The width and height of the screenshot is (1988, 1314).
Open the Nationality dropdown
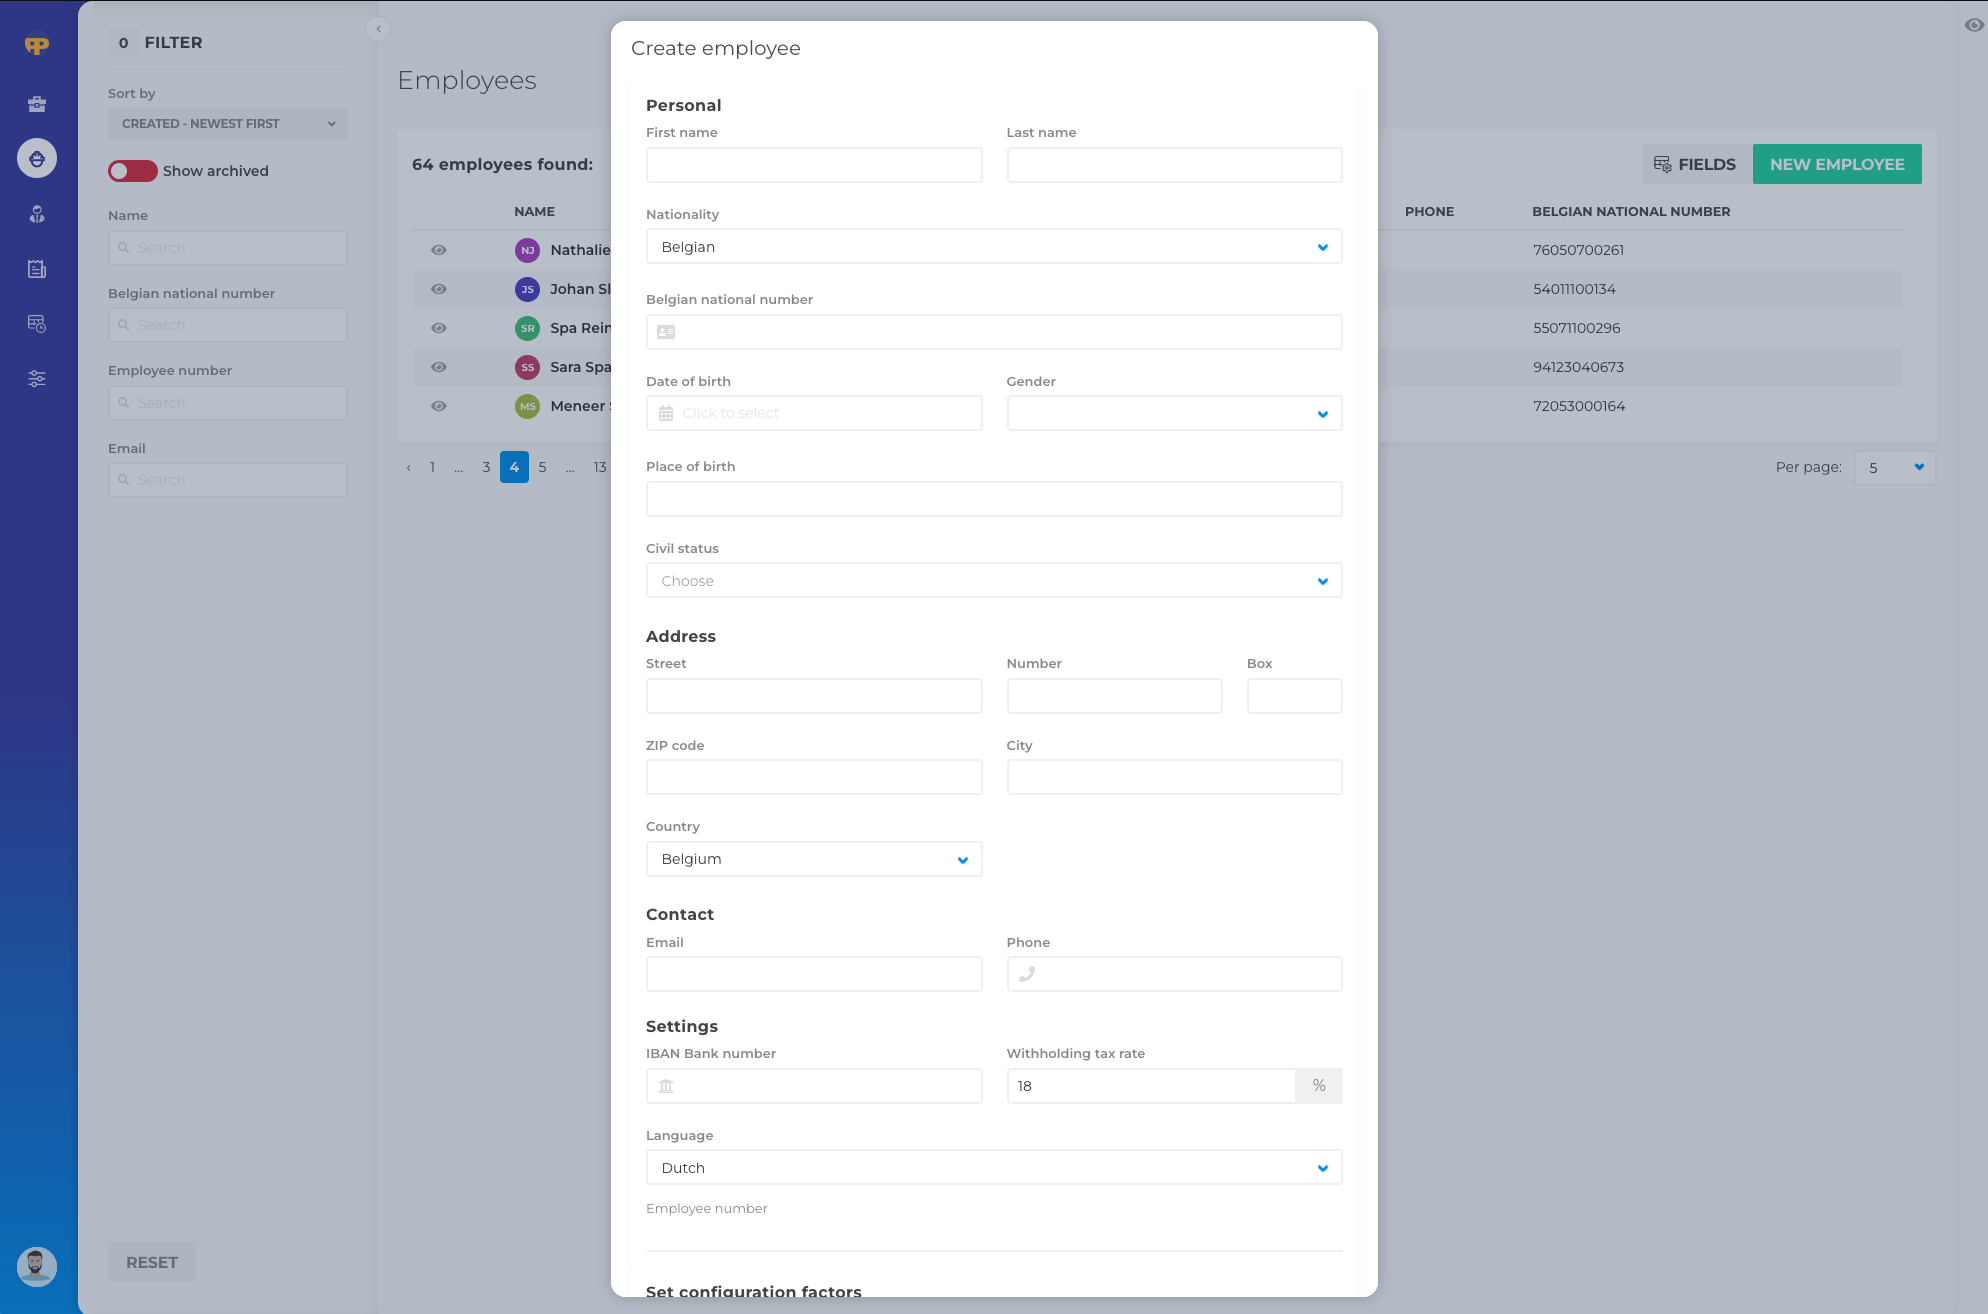(x=993, y=247)
